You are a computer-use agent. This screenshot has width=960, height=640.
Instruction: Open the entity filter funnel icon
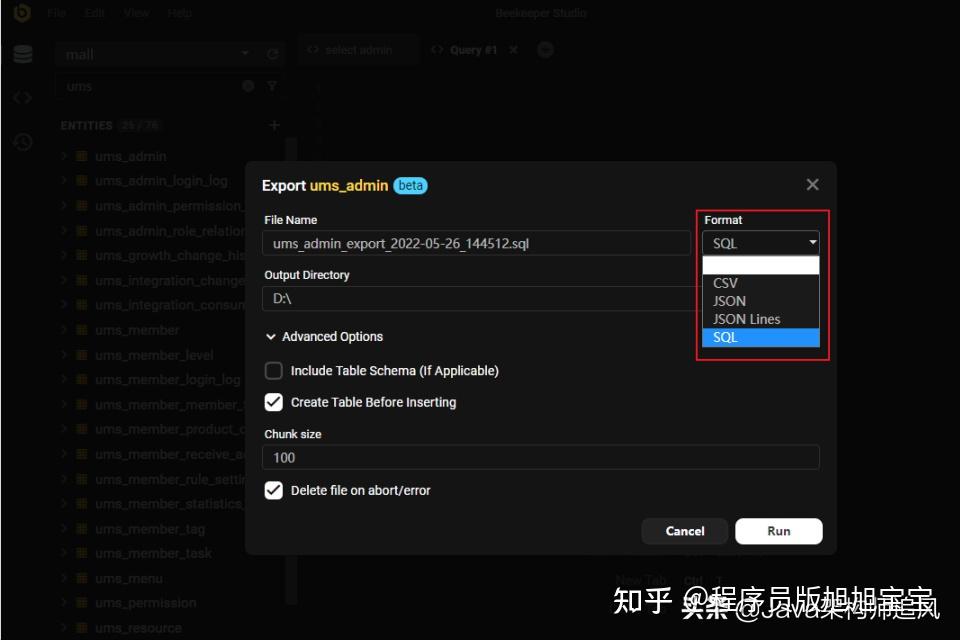(x=272, y=86)
